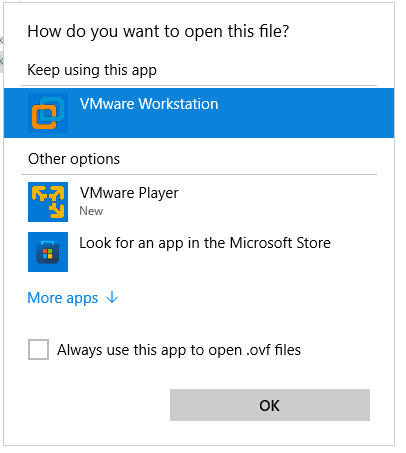Click the Always use this app label text
This screenshot has height=453, width=406.
click(x=179, y=350)
